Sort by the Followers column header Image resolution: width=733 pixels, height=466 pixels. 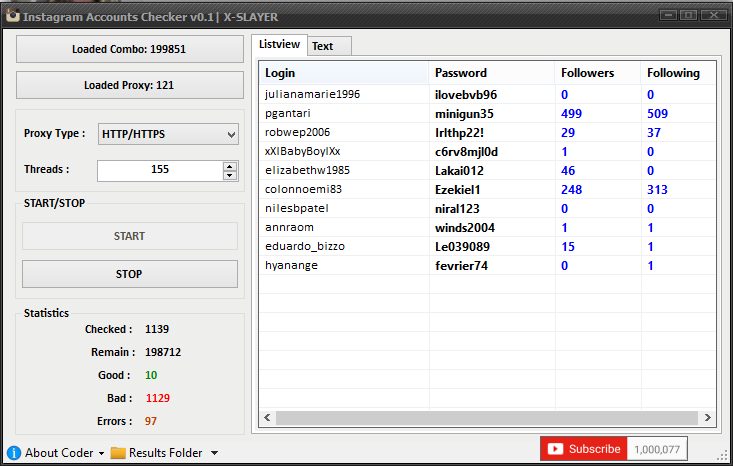597,73
